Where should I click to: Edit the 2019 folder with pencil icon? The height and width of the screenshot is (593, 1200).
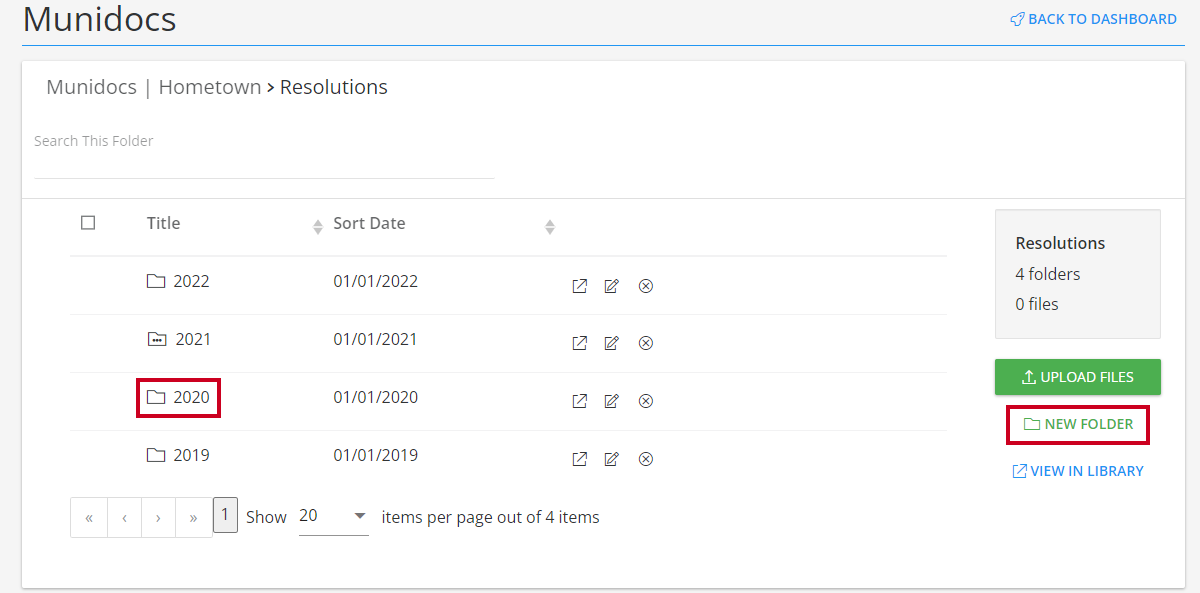tap(612, 459)
